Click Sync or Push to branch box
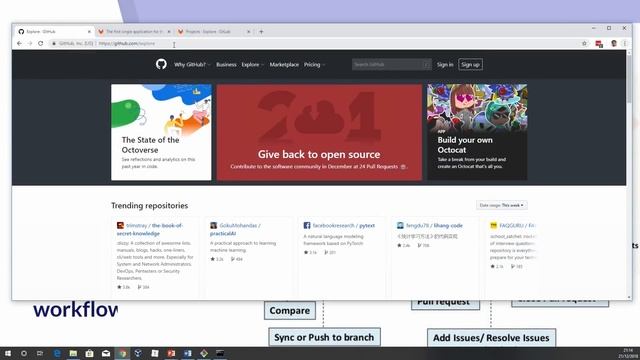This screenshot has height=360, width=640. click(324, 337)
